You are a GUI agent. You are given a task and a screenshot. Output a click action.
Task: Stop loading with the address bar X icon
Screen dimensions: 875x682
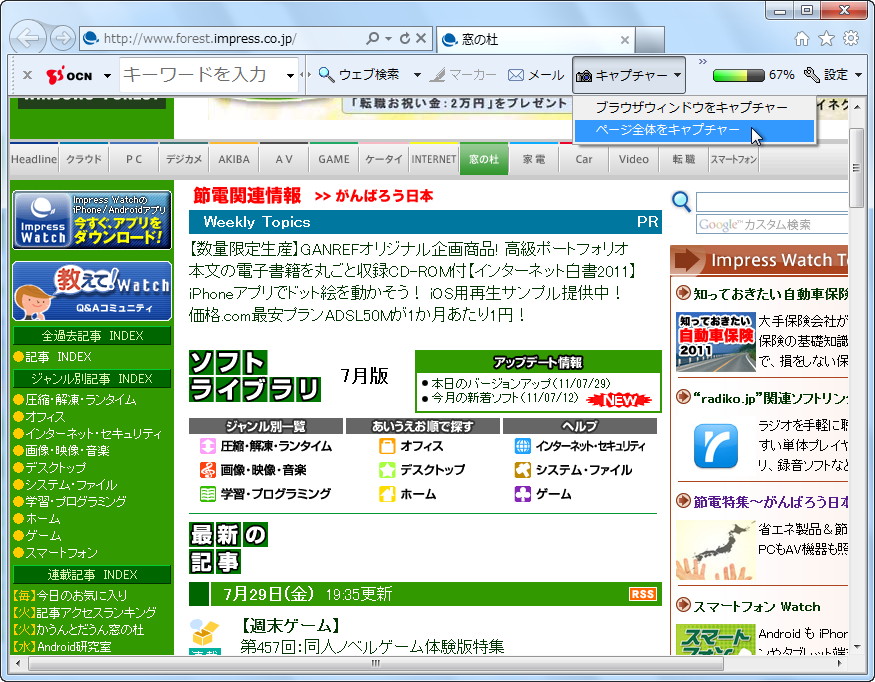tap(421, 38)
